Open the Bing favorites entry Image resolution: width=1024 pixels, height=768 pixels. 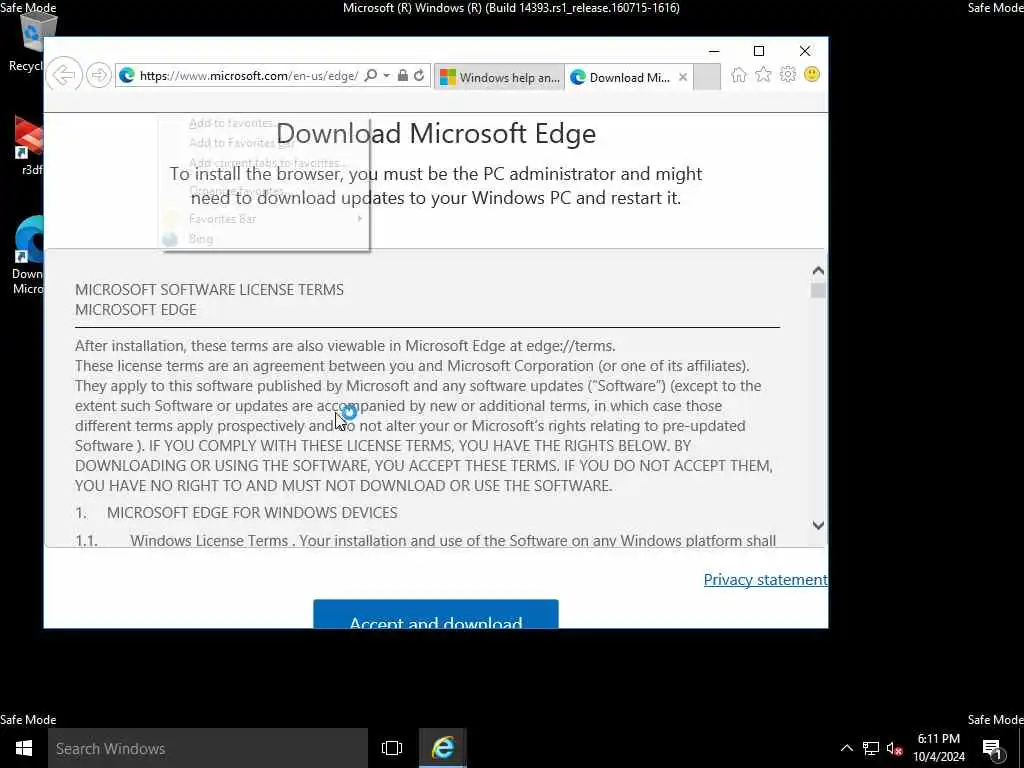pos(264,239)
